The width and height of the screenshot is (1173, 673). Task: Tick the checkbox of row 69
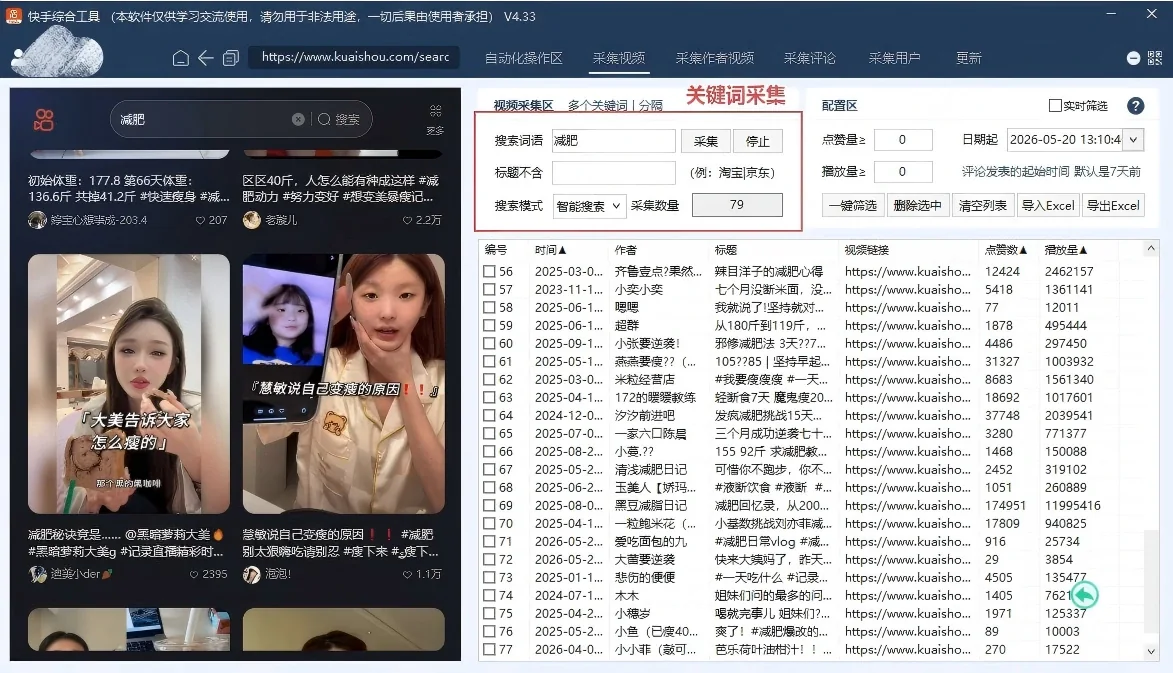point(489,505)
